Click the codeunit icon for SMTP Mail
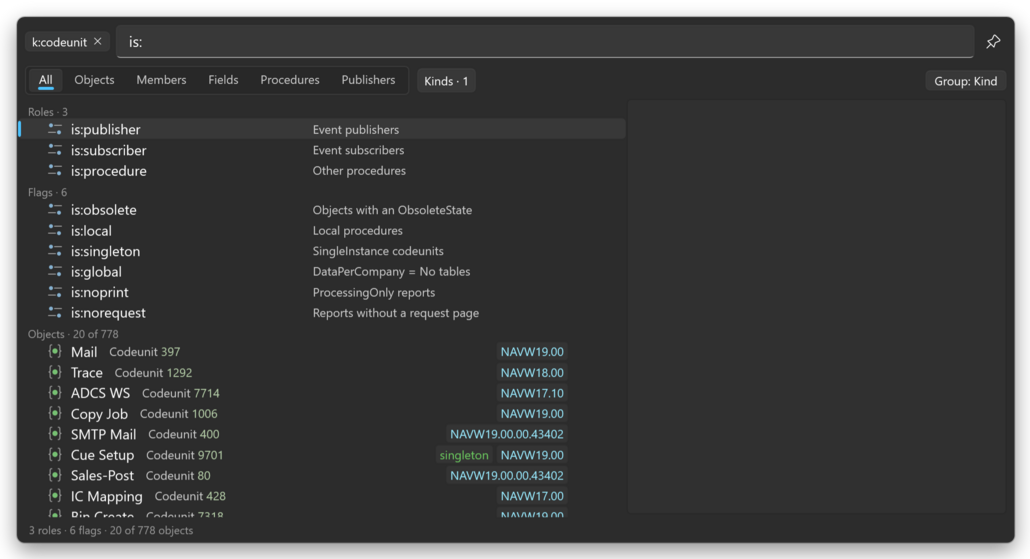Screen dimensions: 1030x559 pos(55,434)
